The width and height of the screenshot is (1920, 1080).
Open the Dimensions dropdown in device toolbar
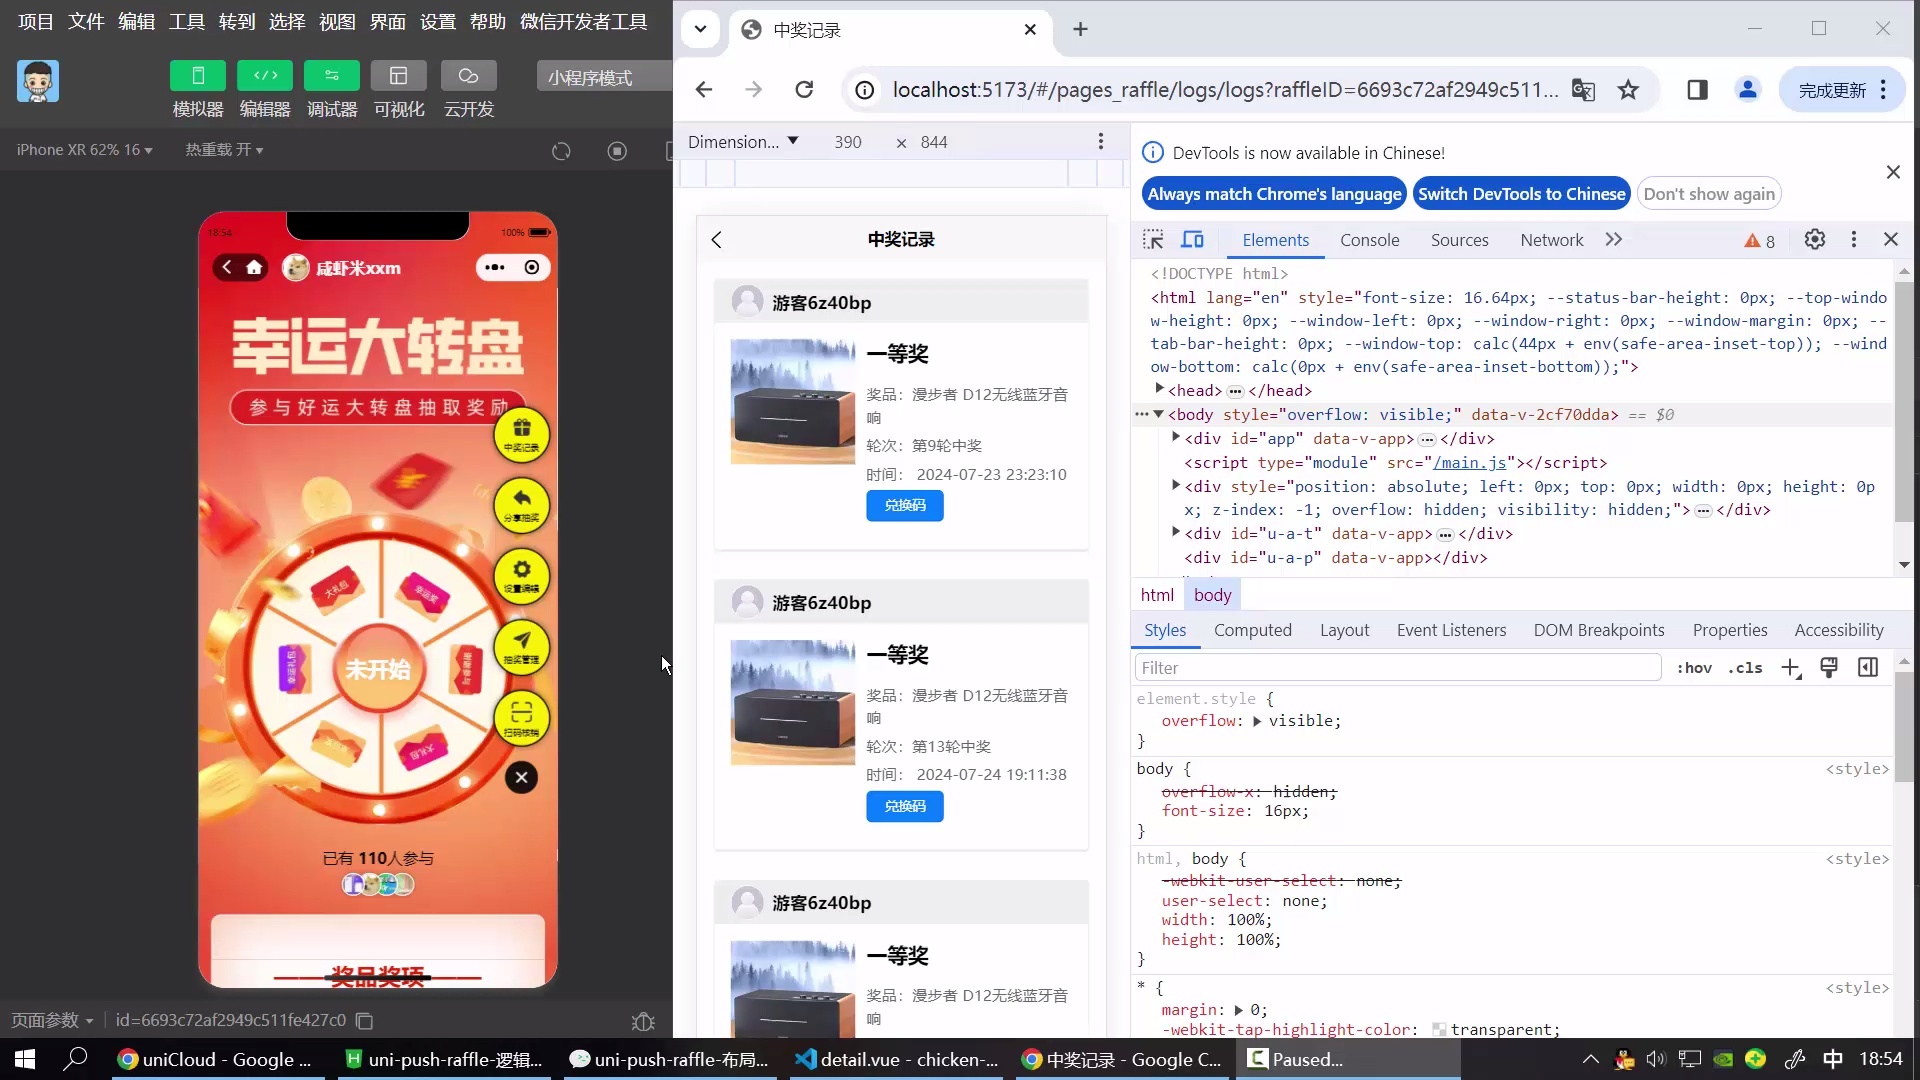point(744,141)
